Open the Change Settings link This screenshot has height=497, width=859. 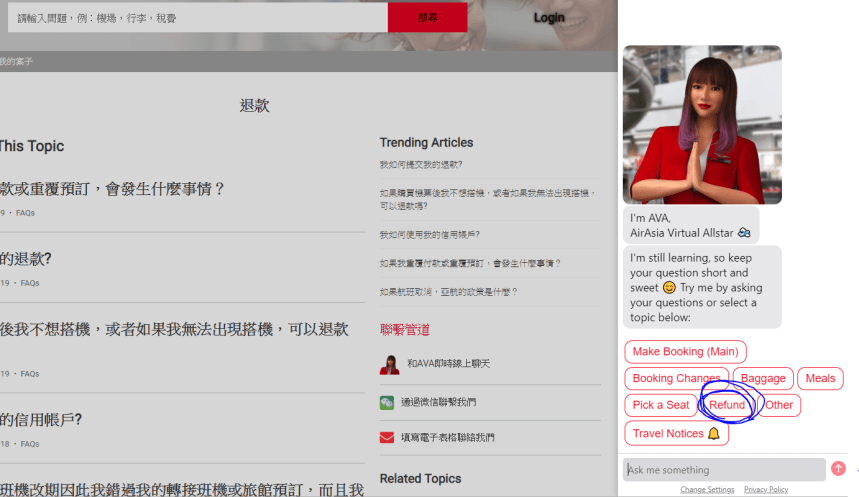707,490
